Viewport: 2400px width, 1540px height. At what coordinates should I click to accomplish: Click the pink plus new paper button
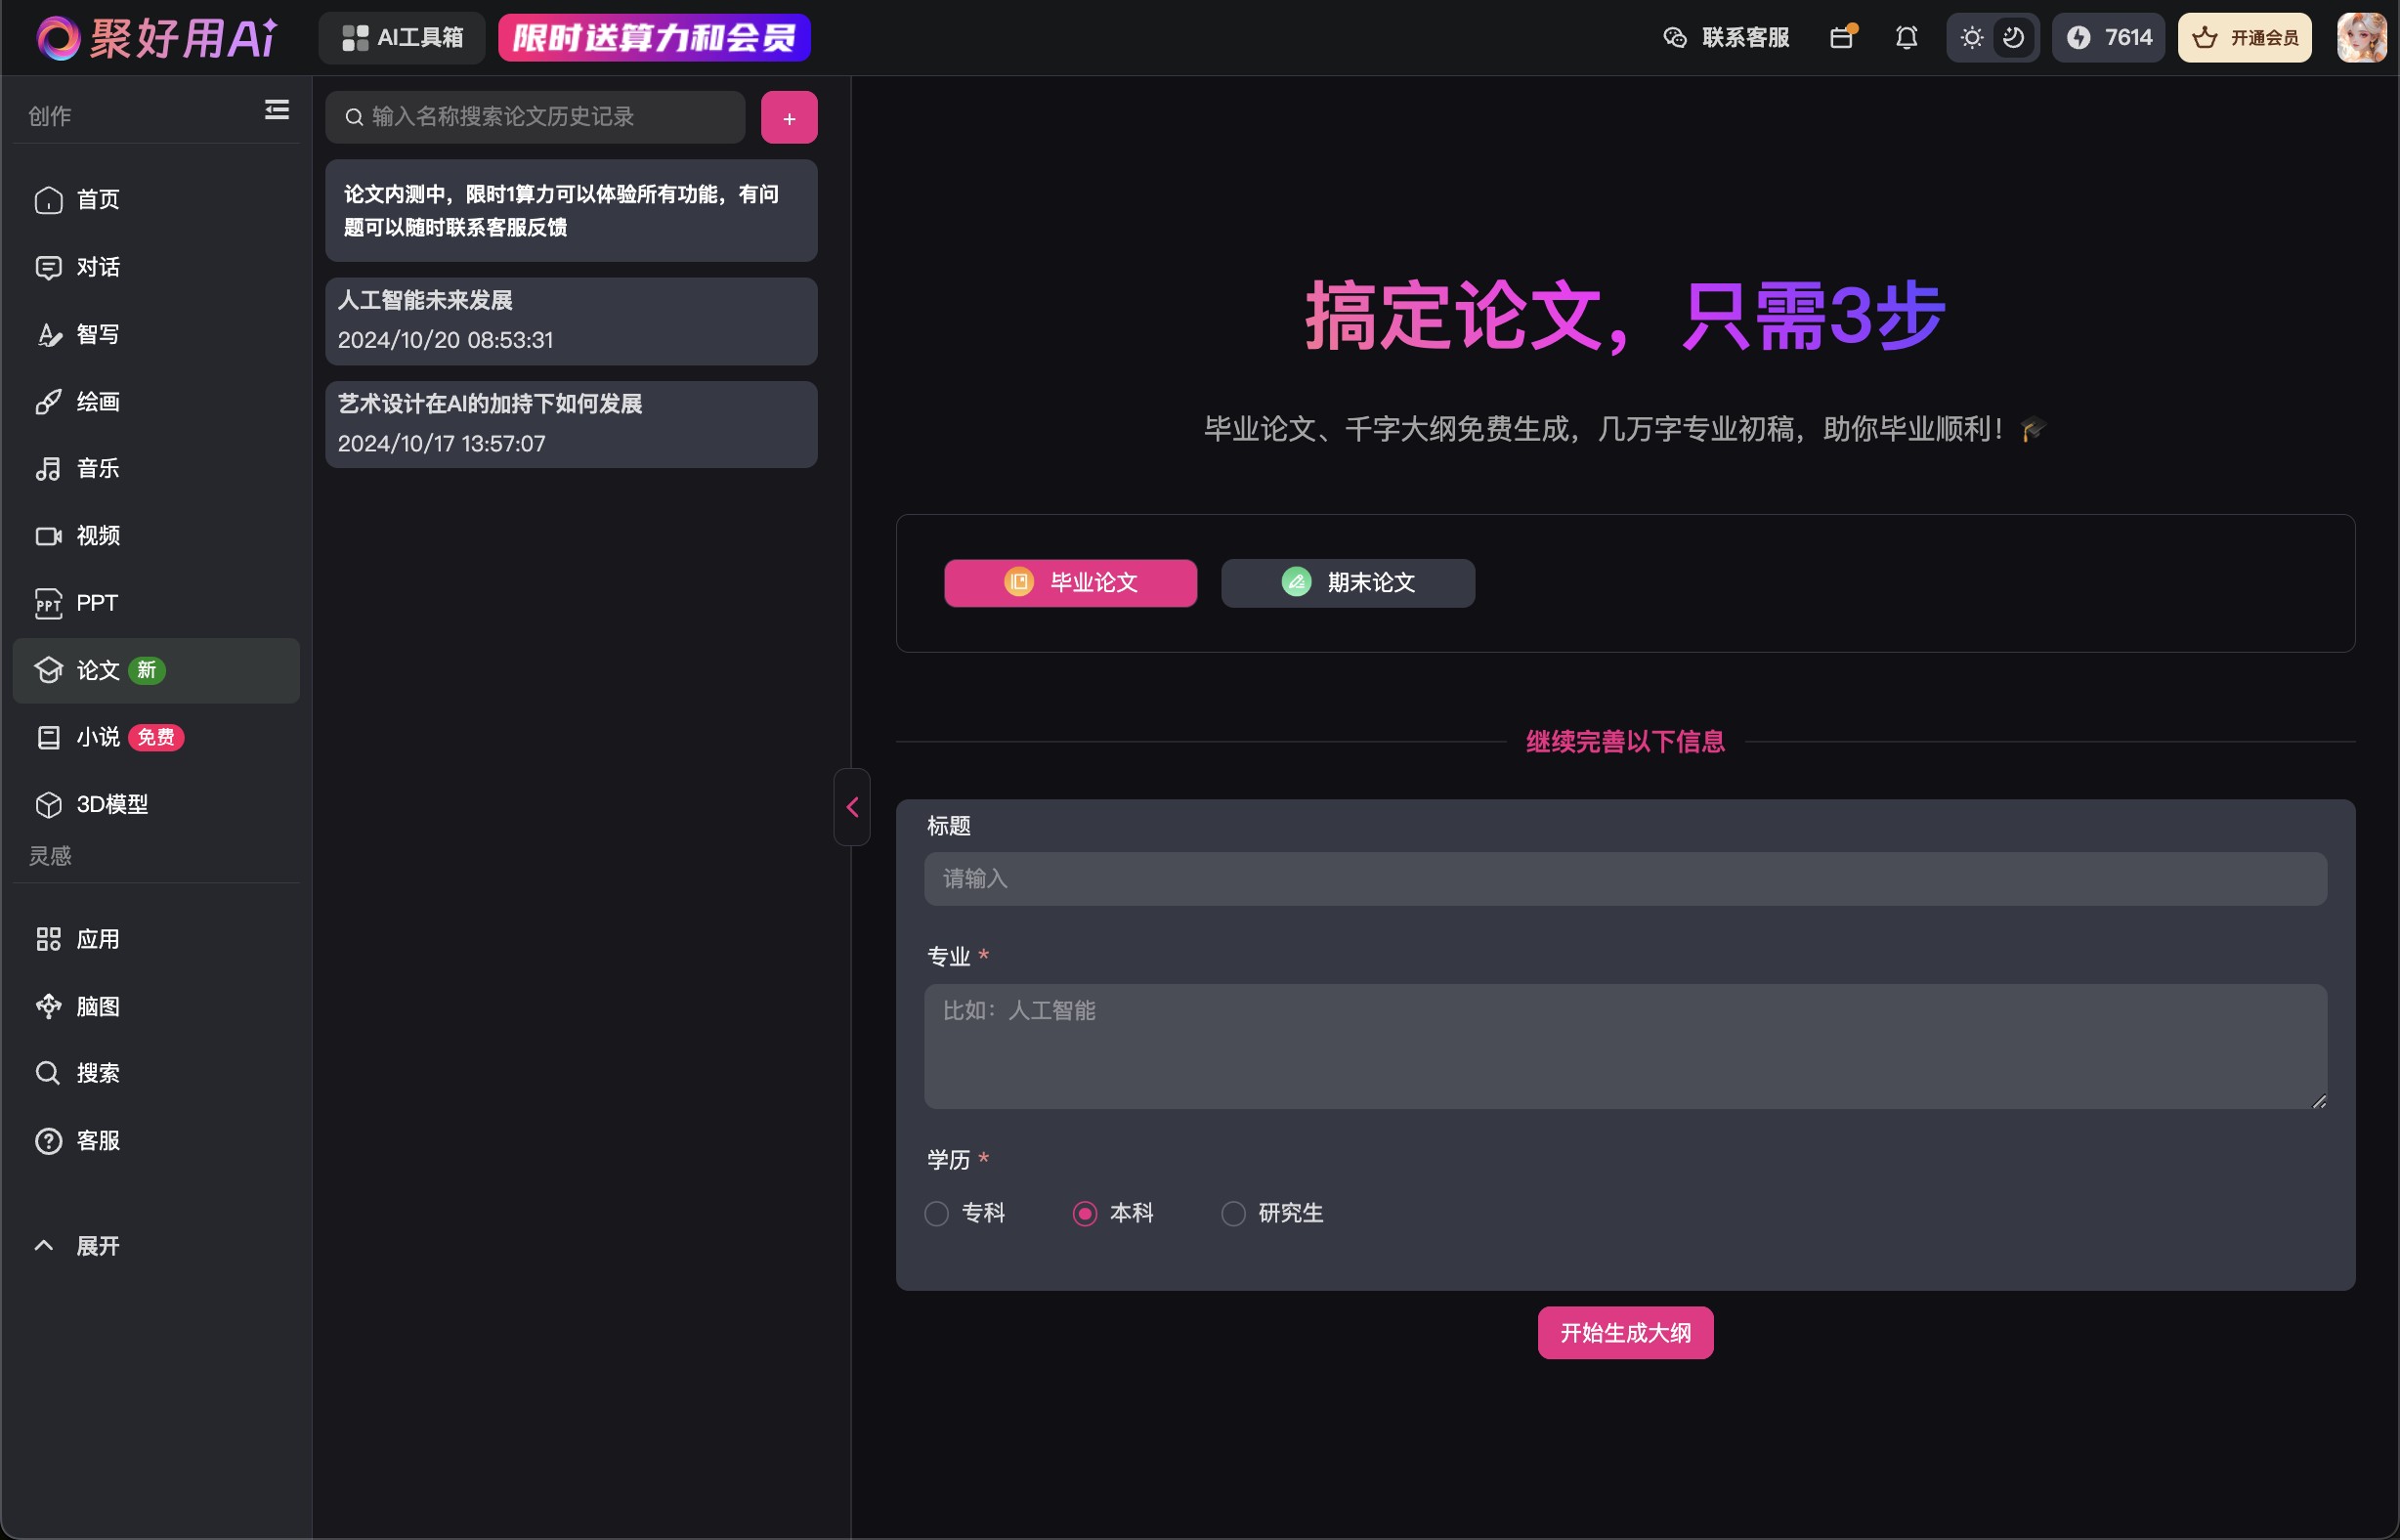pos(789,118)
